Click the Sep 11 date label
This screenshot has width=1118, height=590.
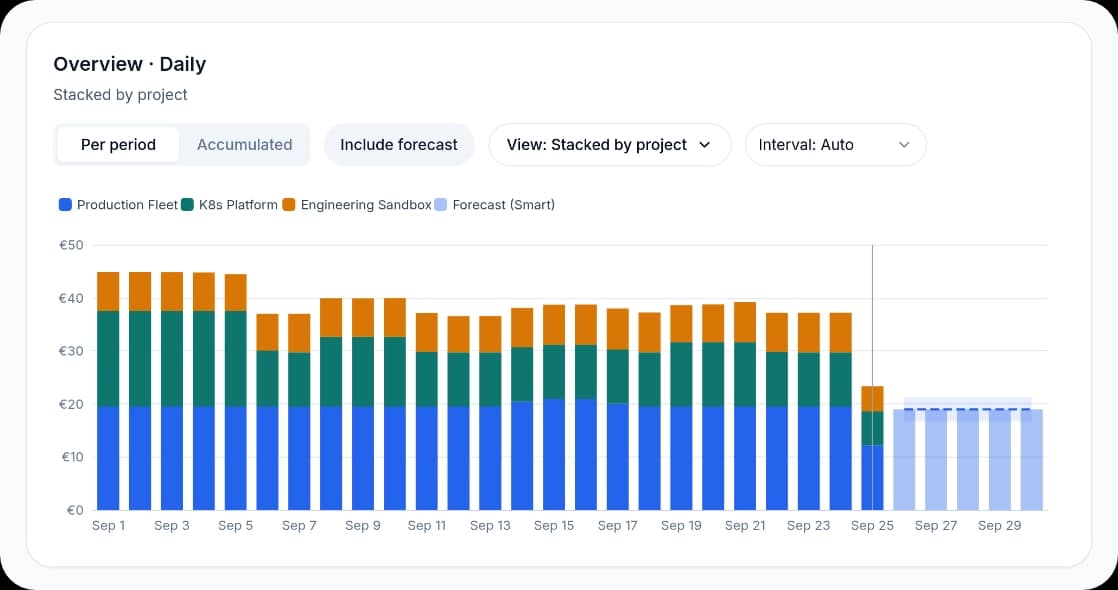click(426, 526)
